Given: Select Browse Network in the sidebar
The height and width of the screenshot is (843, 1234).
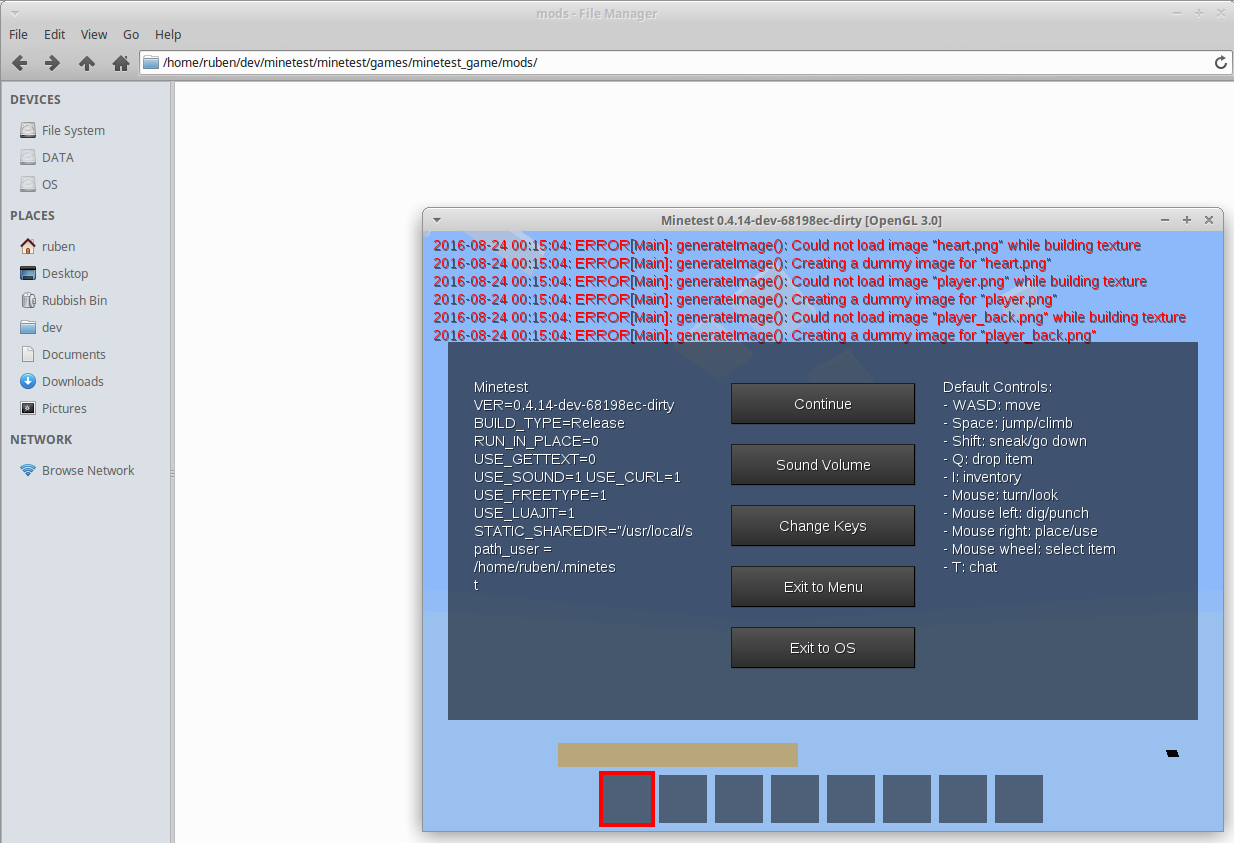Looking at the screenshot, I should [x=87, y=471].
